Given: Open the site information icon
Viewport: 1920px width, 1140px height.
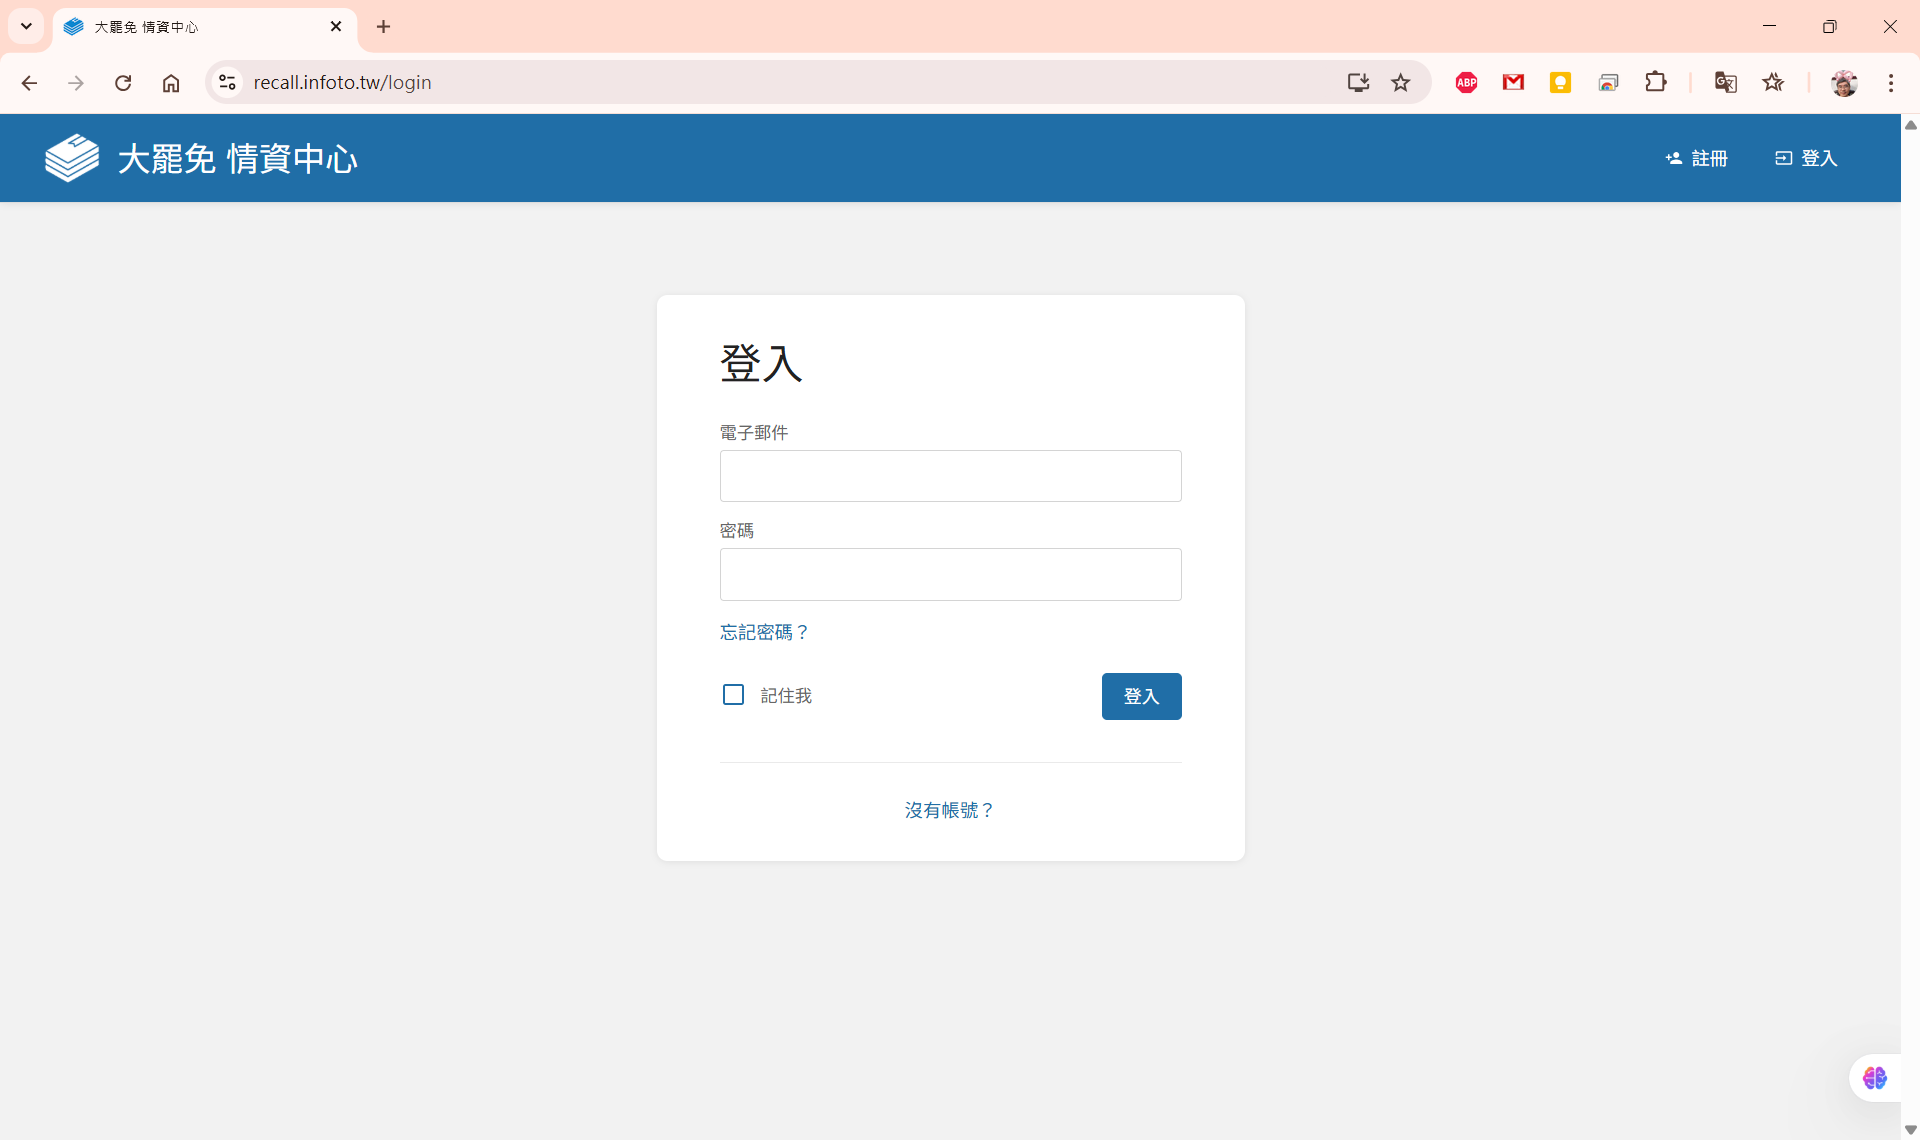Looking at the screenshot, I should 228,83.
